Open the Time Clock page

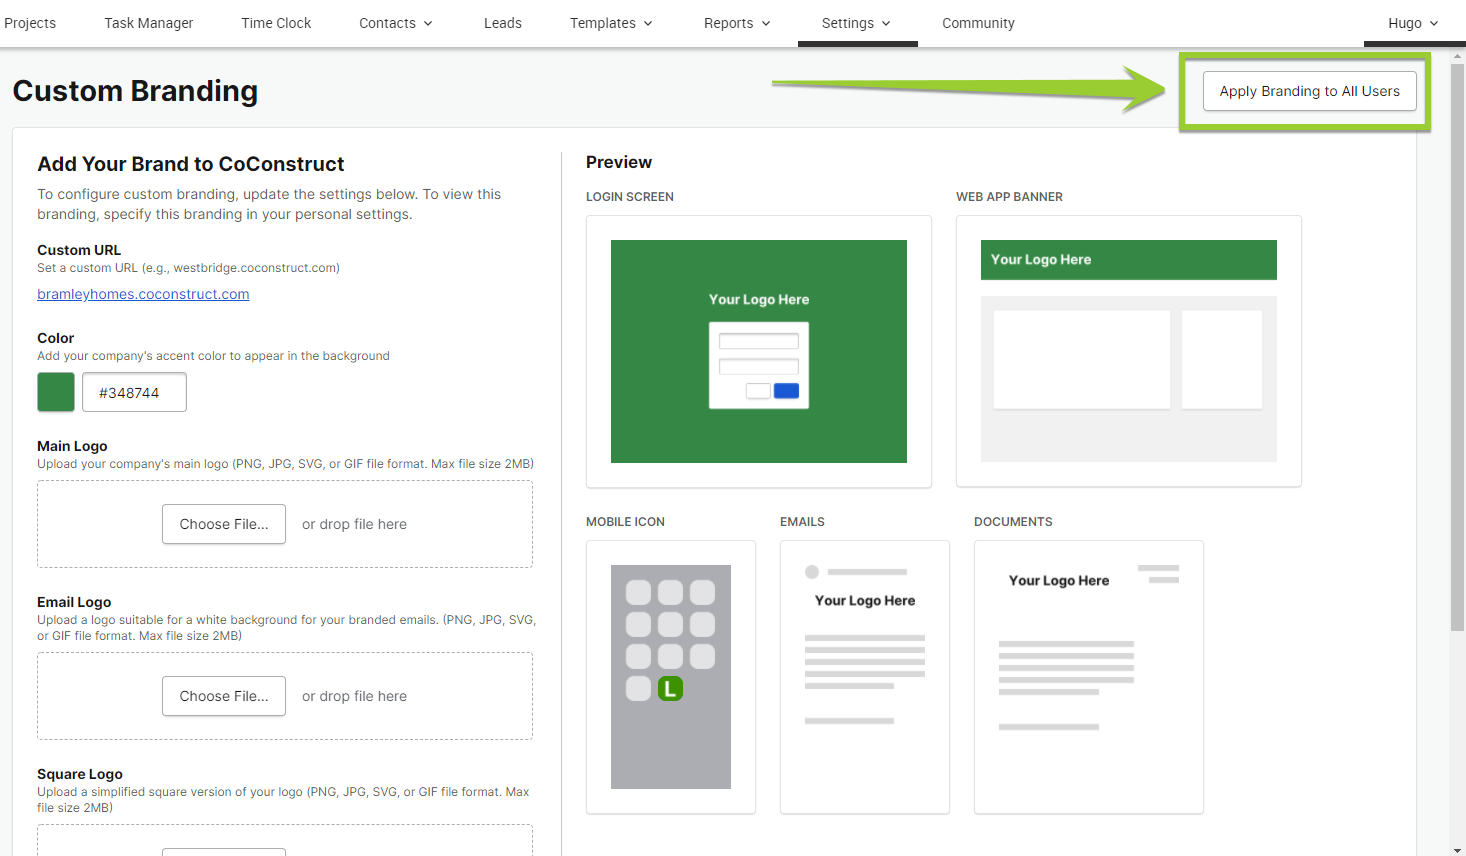click(276, 23)
